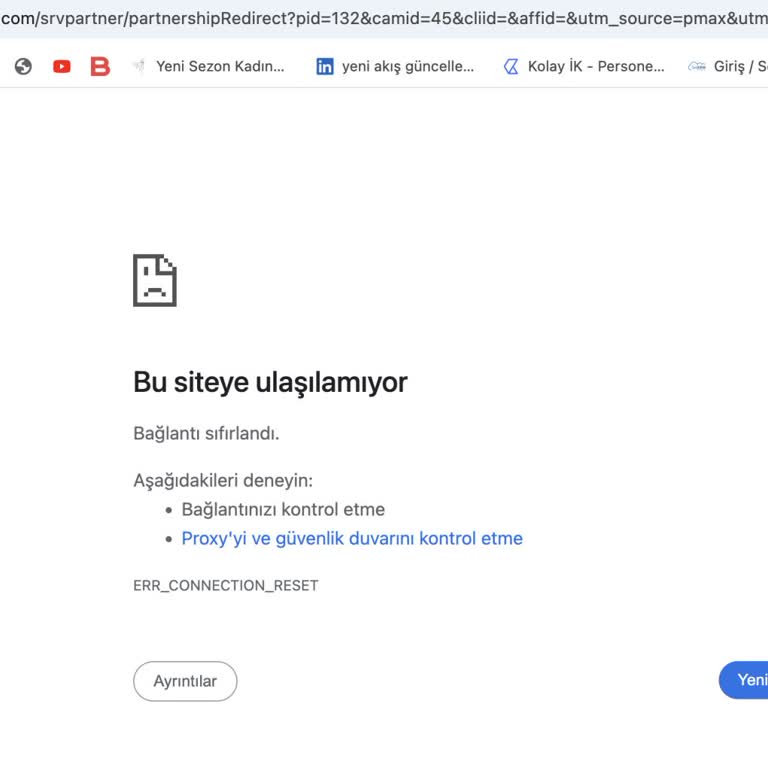The height and width of the screenshot is (768, 768).
Task: Open the YouTube bookmark icon
Action: coord(62,66)
